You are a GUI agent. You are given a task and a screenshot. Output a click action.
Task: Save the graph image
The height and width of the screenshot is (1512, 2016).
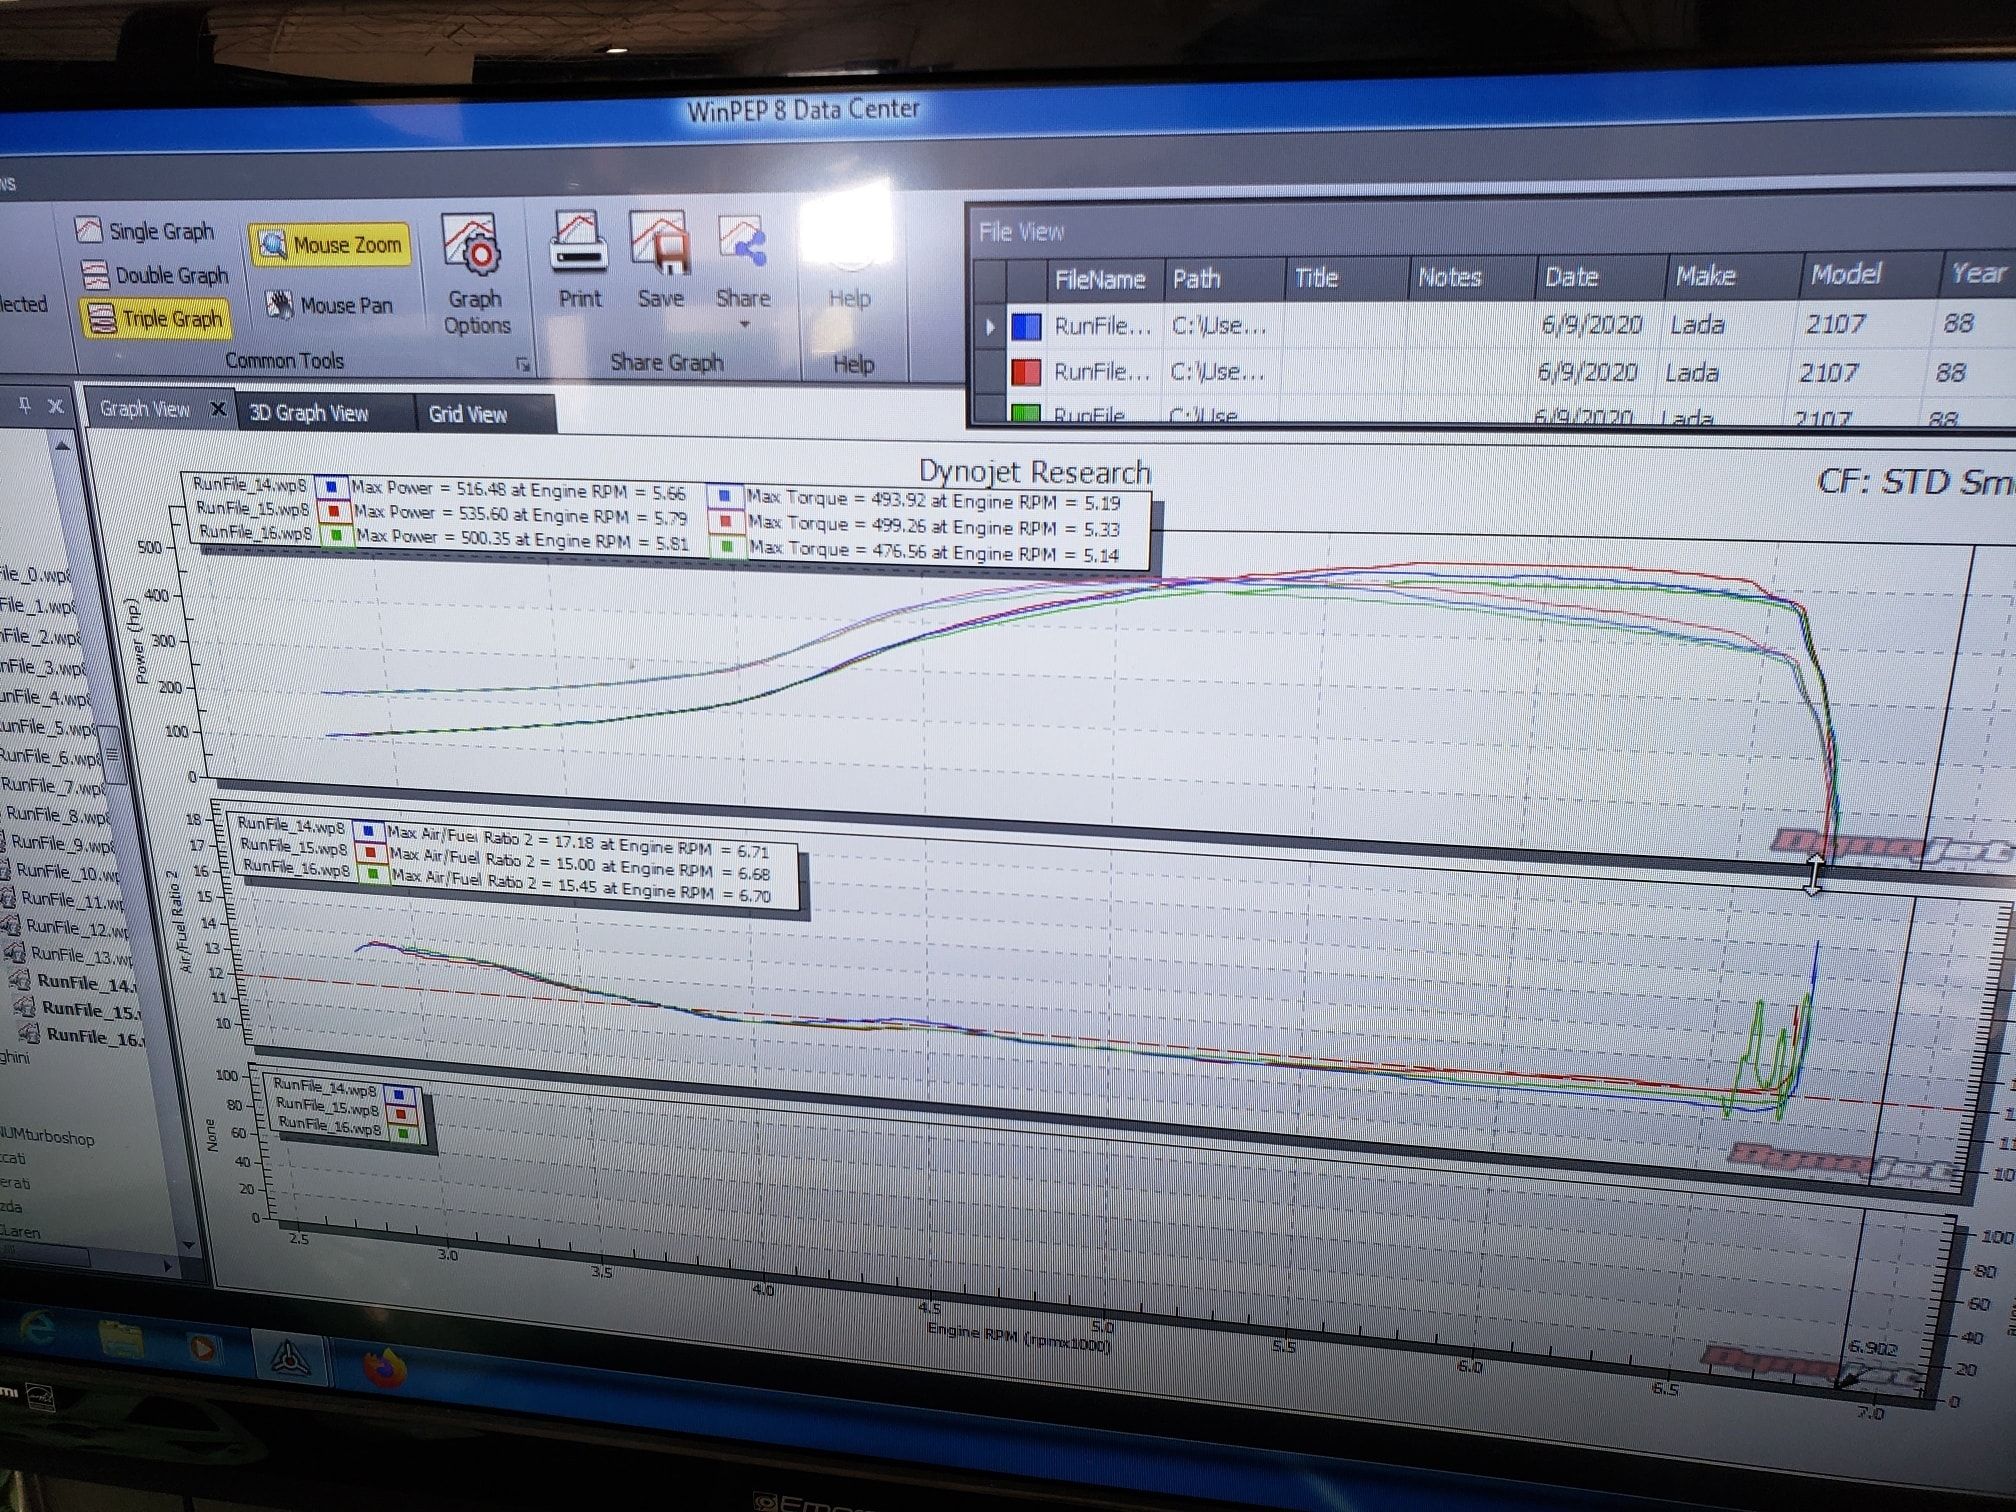pyautogui.click(x=660, y=260)
